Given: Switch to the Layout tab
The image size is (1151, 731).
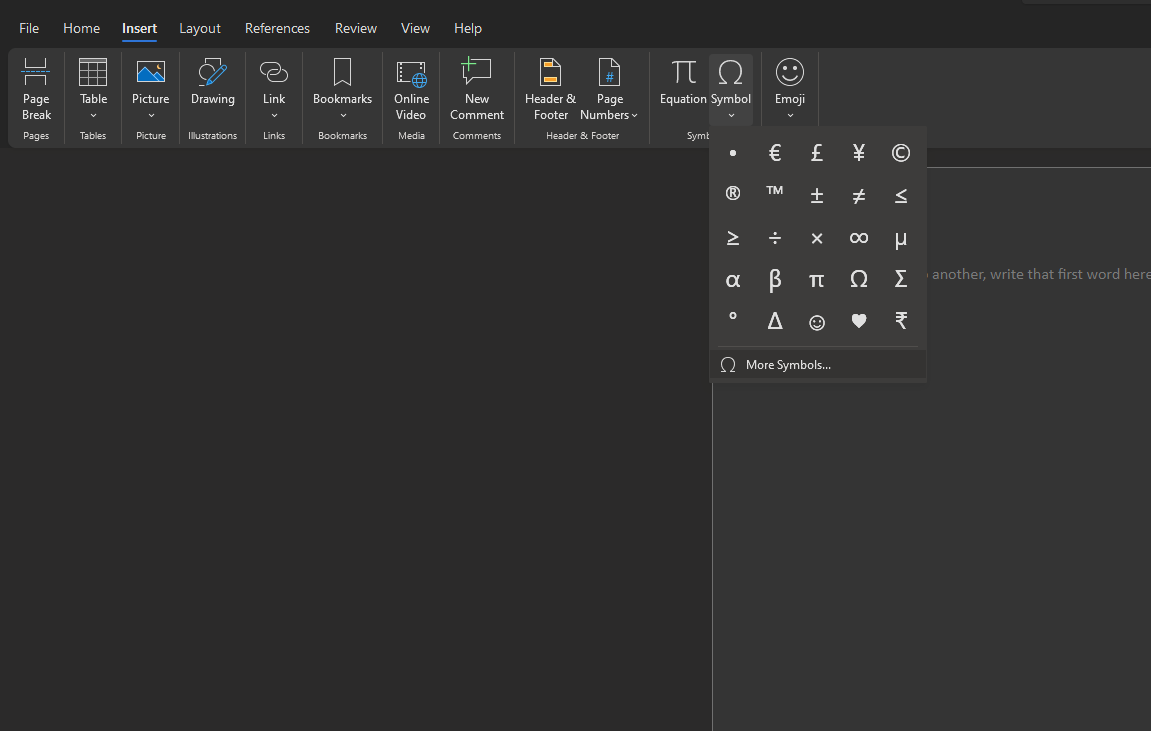Looking at the screenshot, I should point(200,28).
